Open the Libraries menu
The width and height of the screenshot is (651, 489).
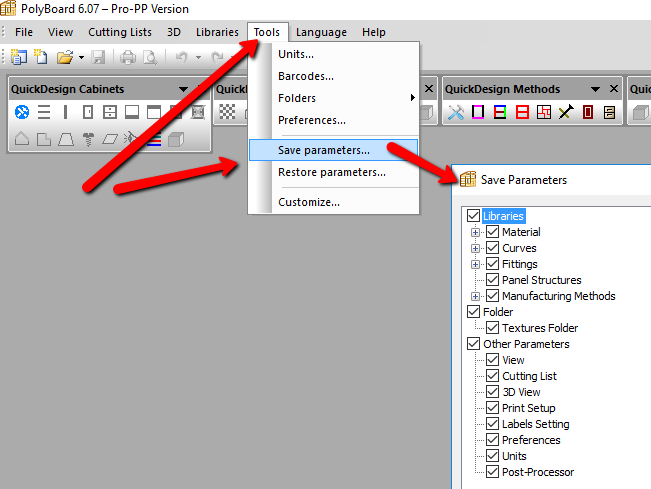click(217, 32)
